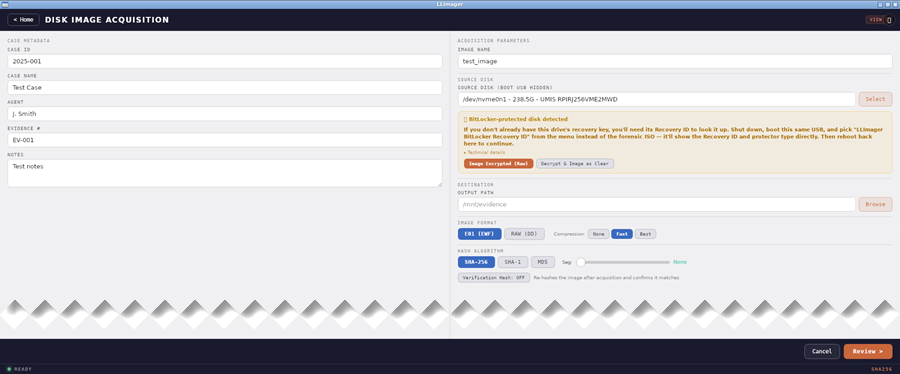Set compression to Fast
The height and width of the screenshot is (374, 900).
622,234
